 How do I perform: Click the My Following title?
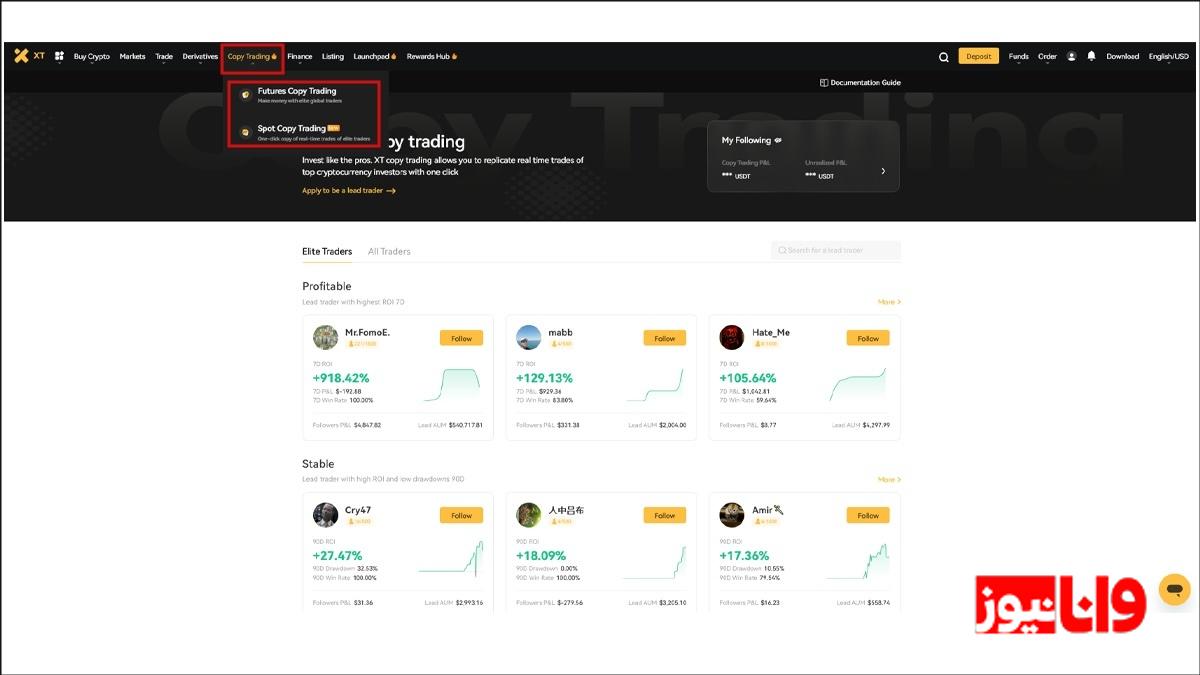(x=746, y=140)
